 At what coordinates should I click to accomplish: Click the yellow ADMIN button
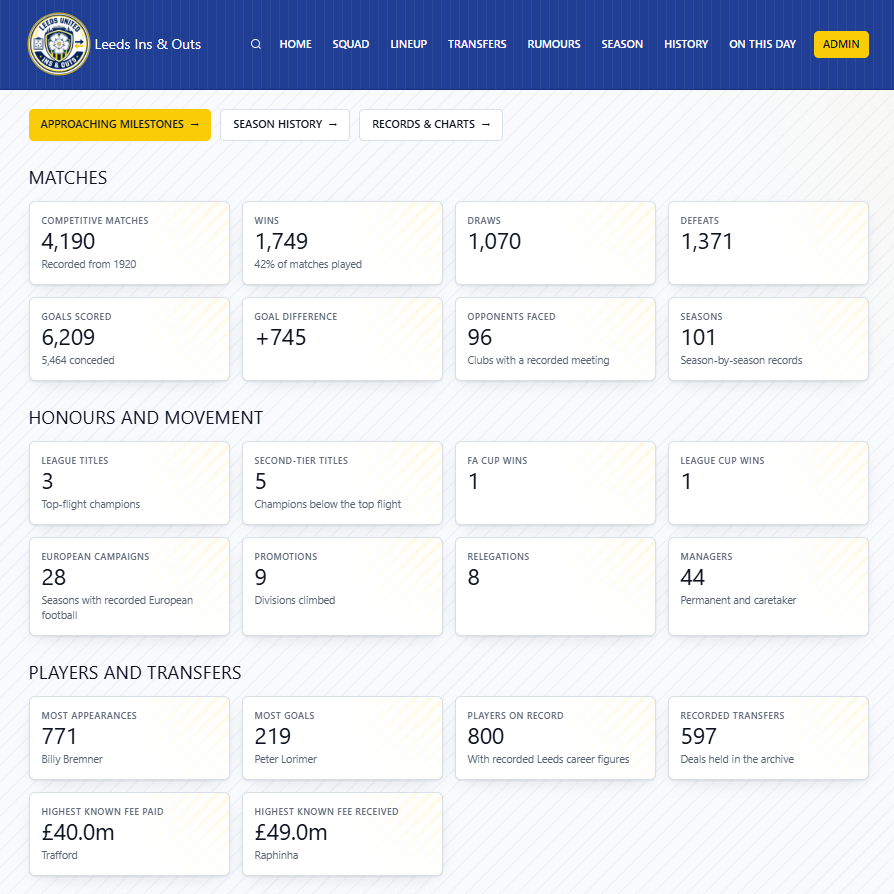click(x=841, y=44)
